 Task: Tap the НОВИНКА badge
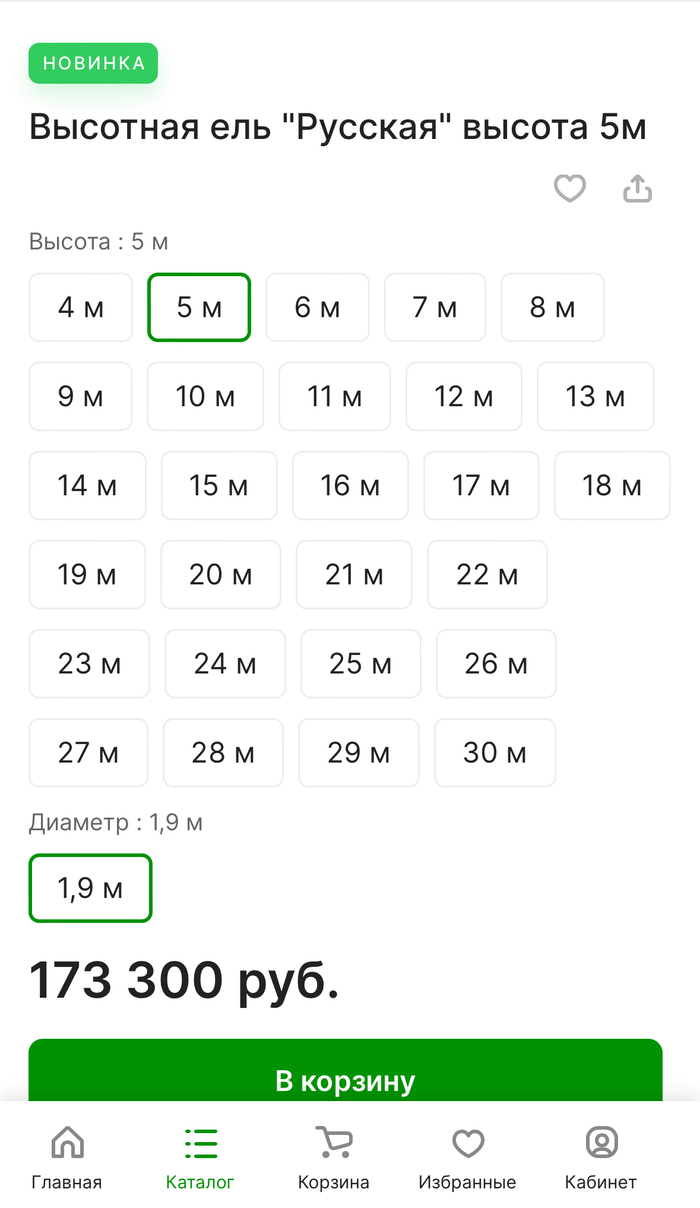[94, 63]
